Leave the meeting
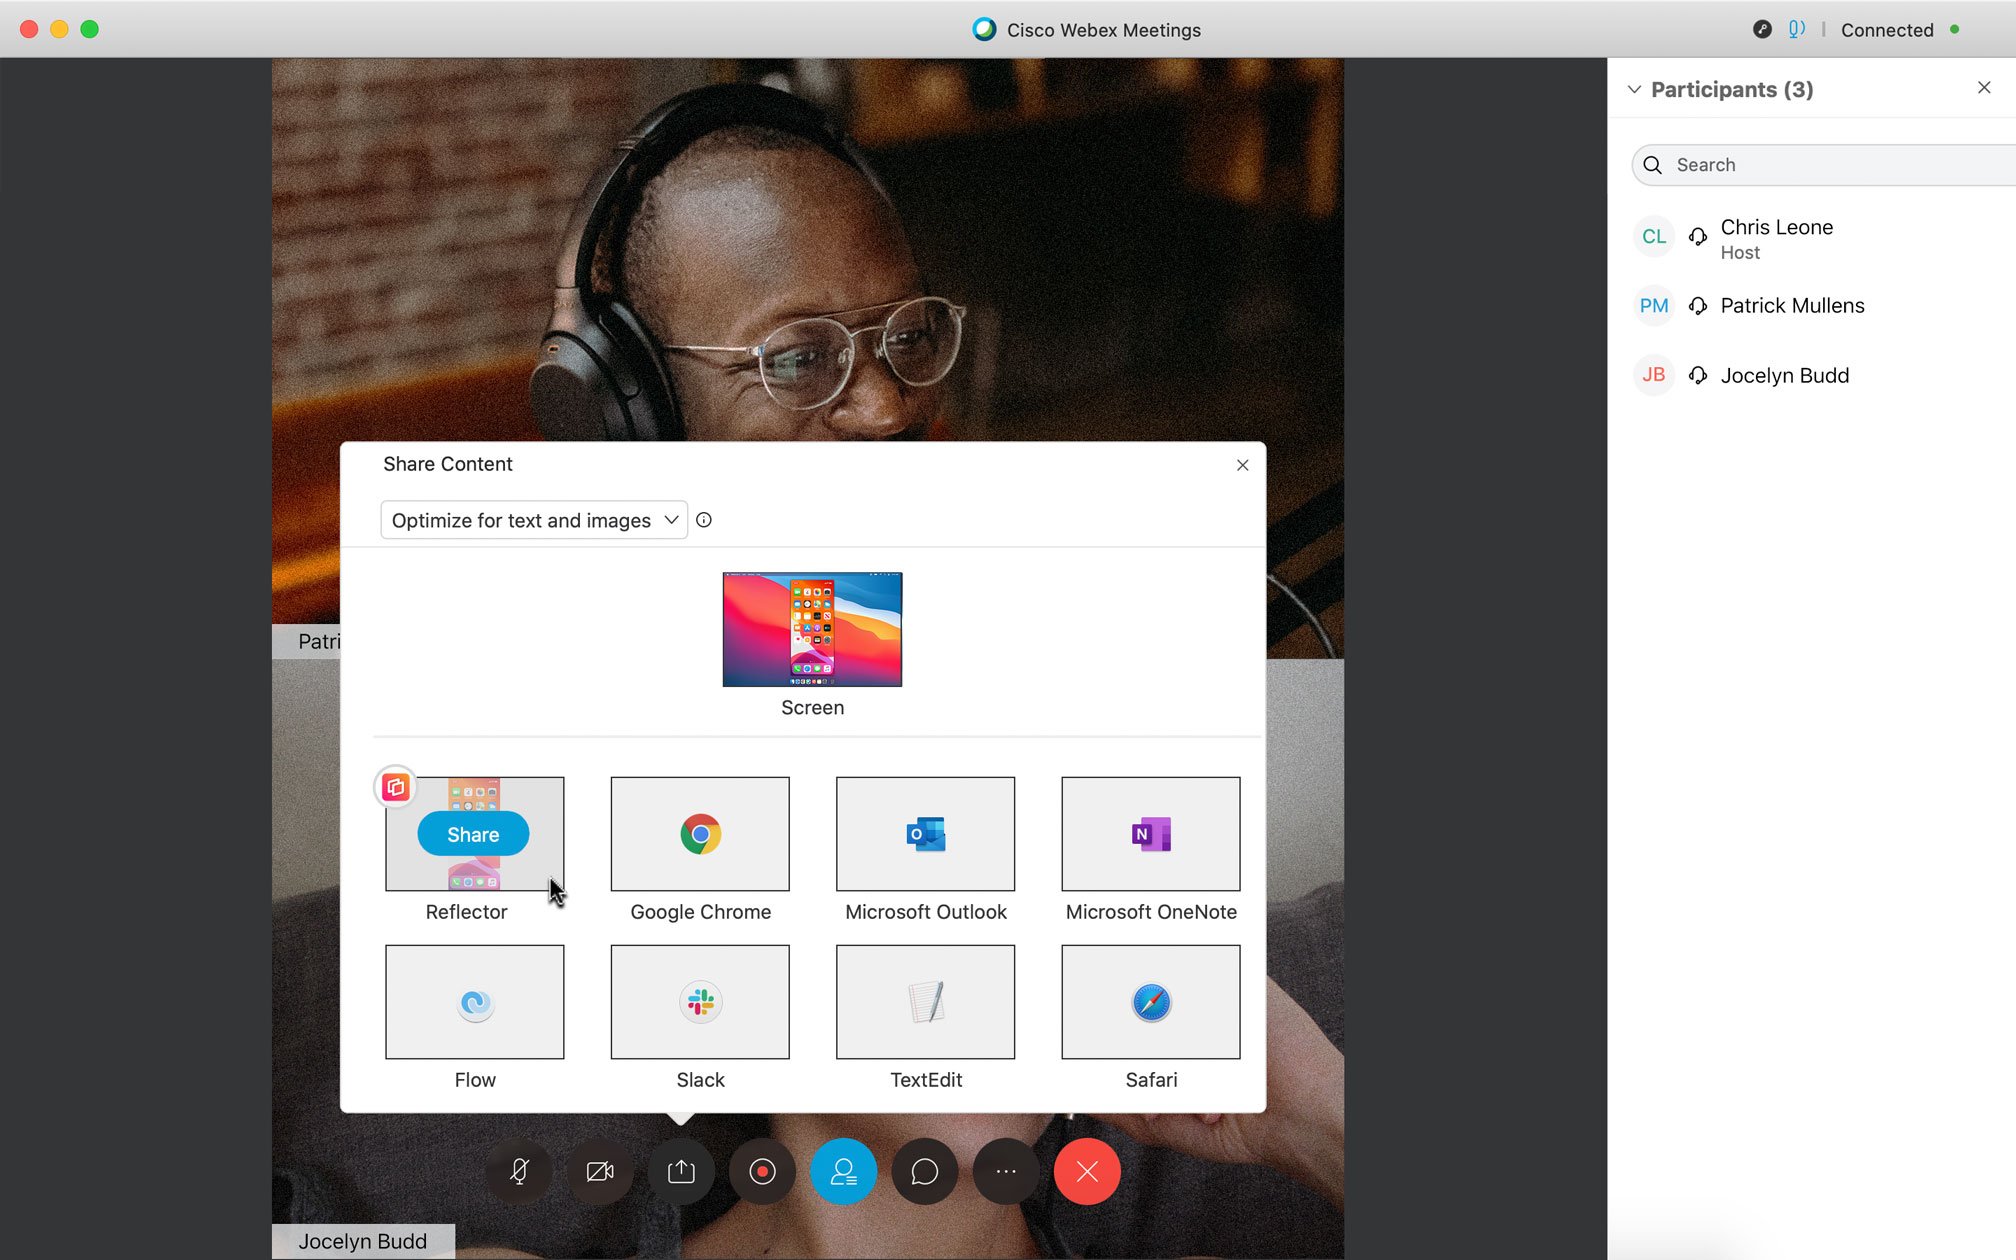Image resolution: width=2016 pixels, height=1260 pixels. [x=1086, y=1171]
